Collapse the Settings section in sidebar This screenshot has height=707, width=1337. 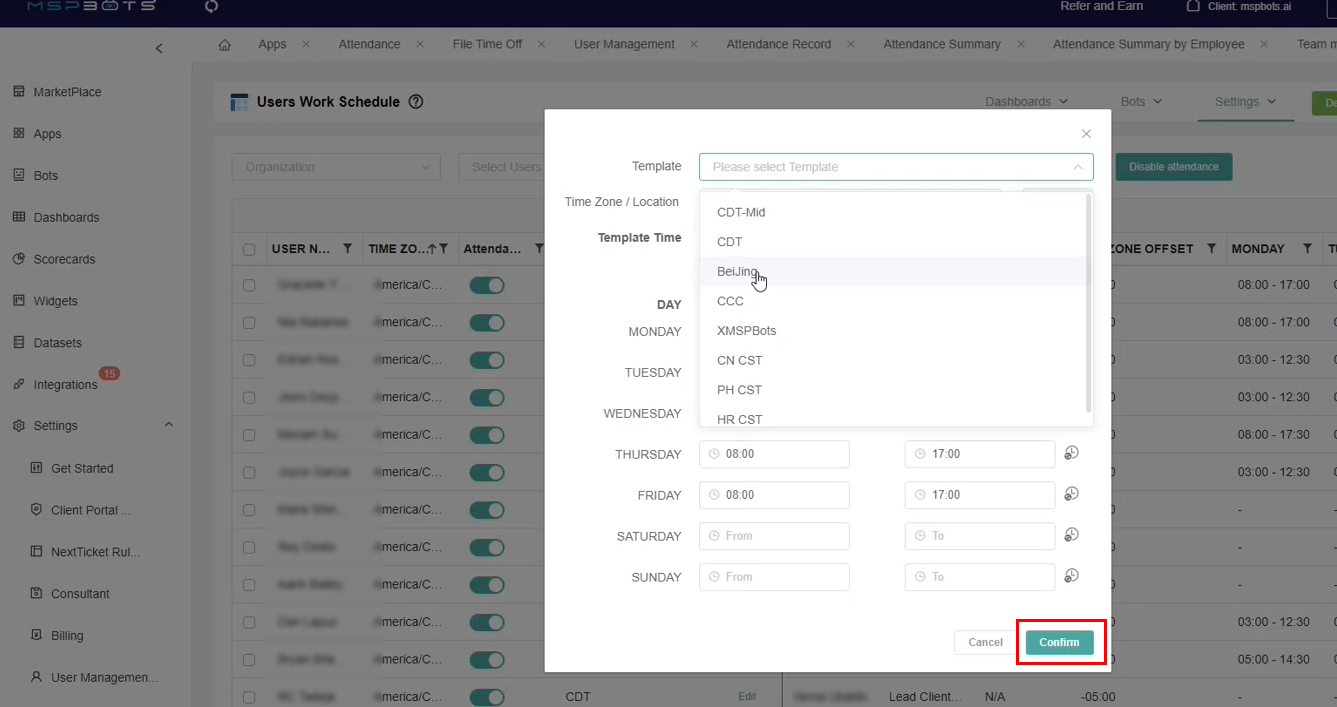click(168, 425)
